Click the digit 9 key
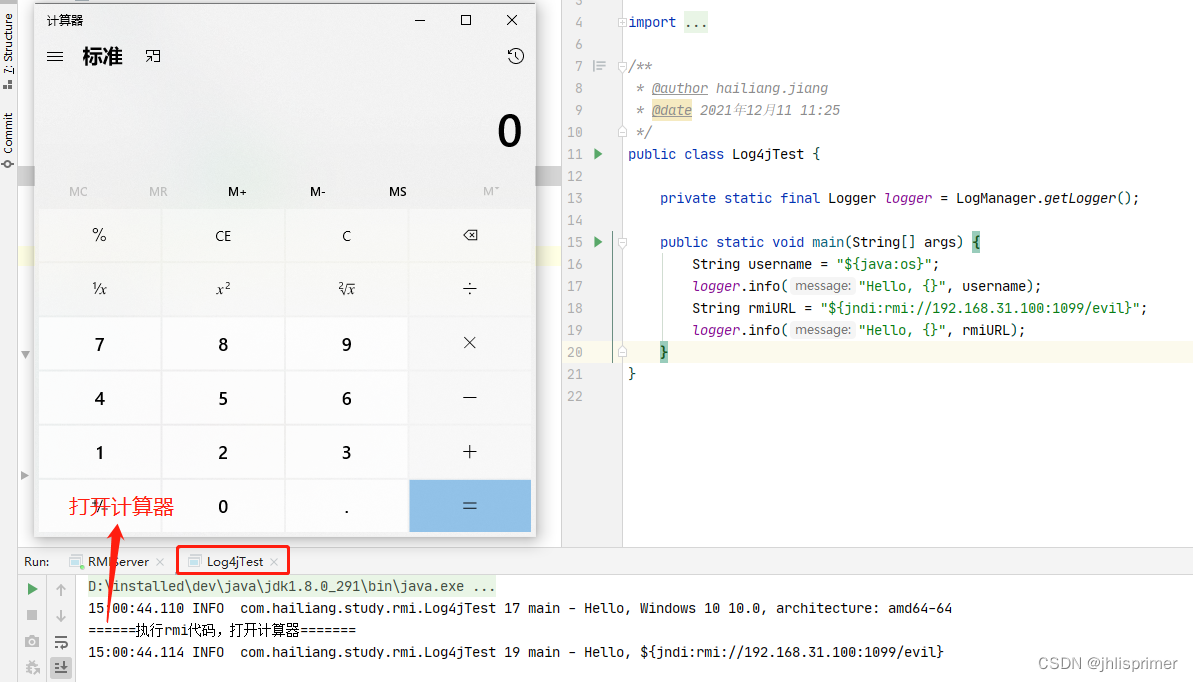Screen dimensions: 1193x682 346,344
